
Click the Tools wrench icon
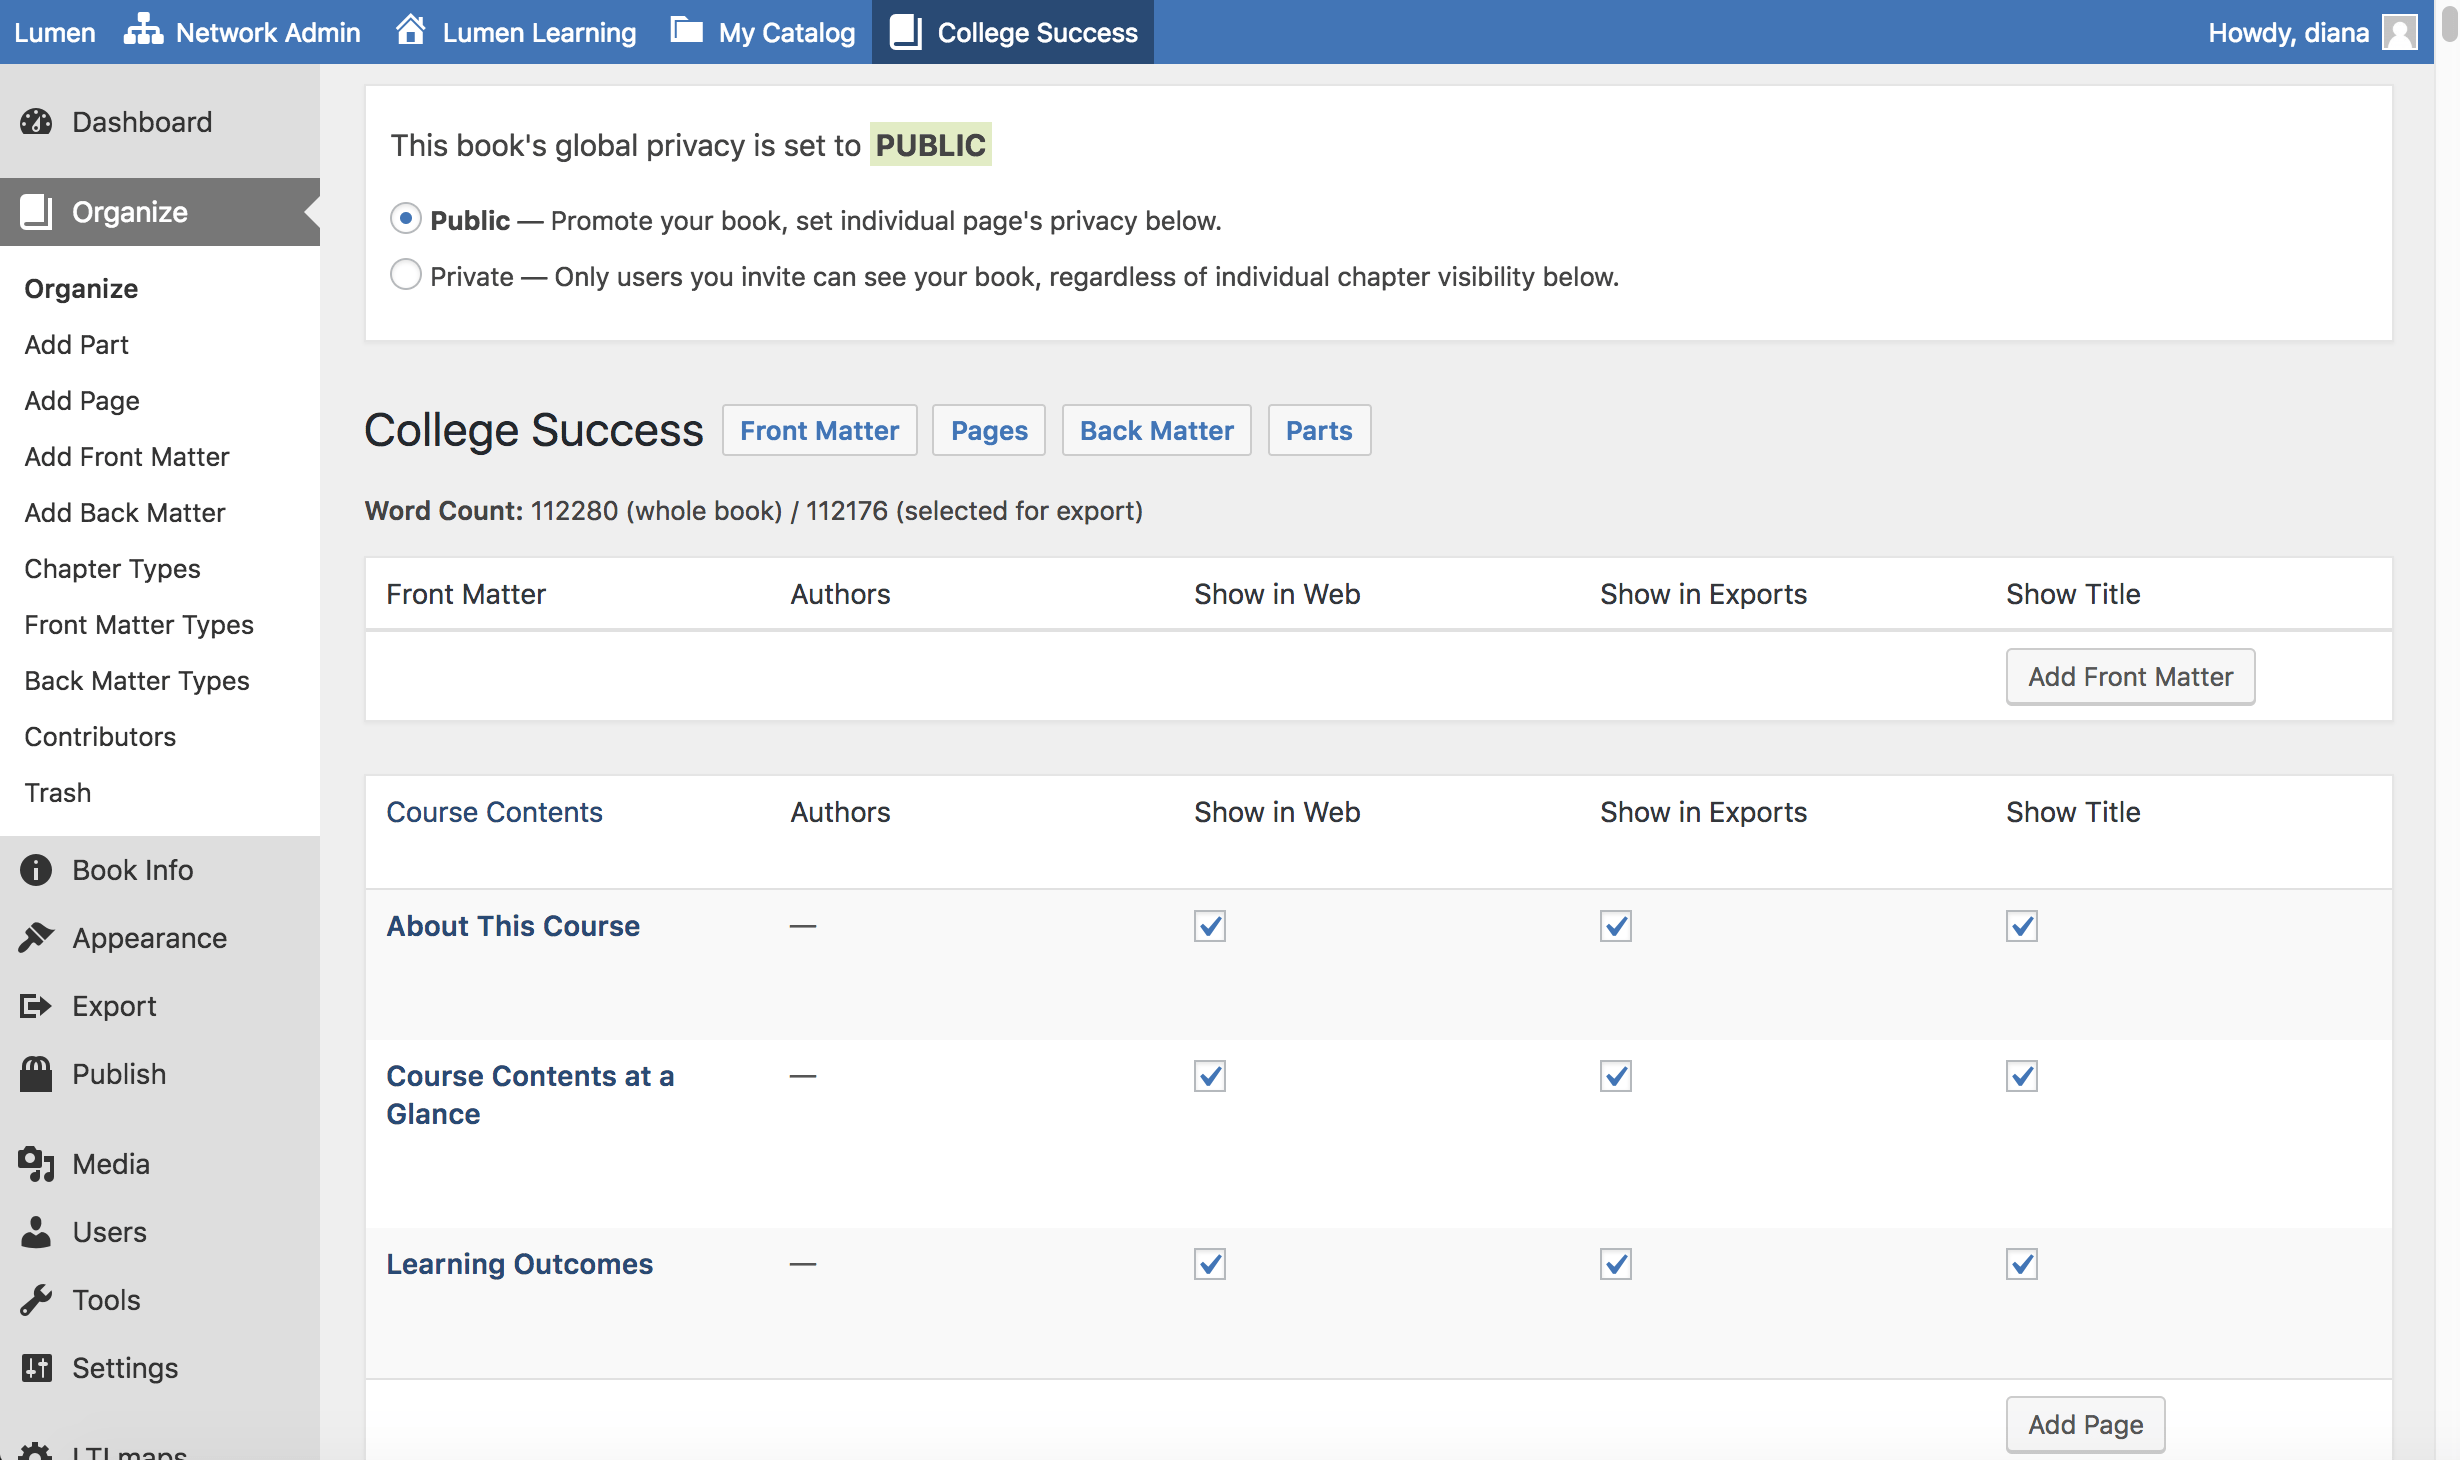point(36,1300)
